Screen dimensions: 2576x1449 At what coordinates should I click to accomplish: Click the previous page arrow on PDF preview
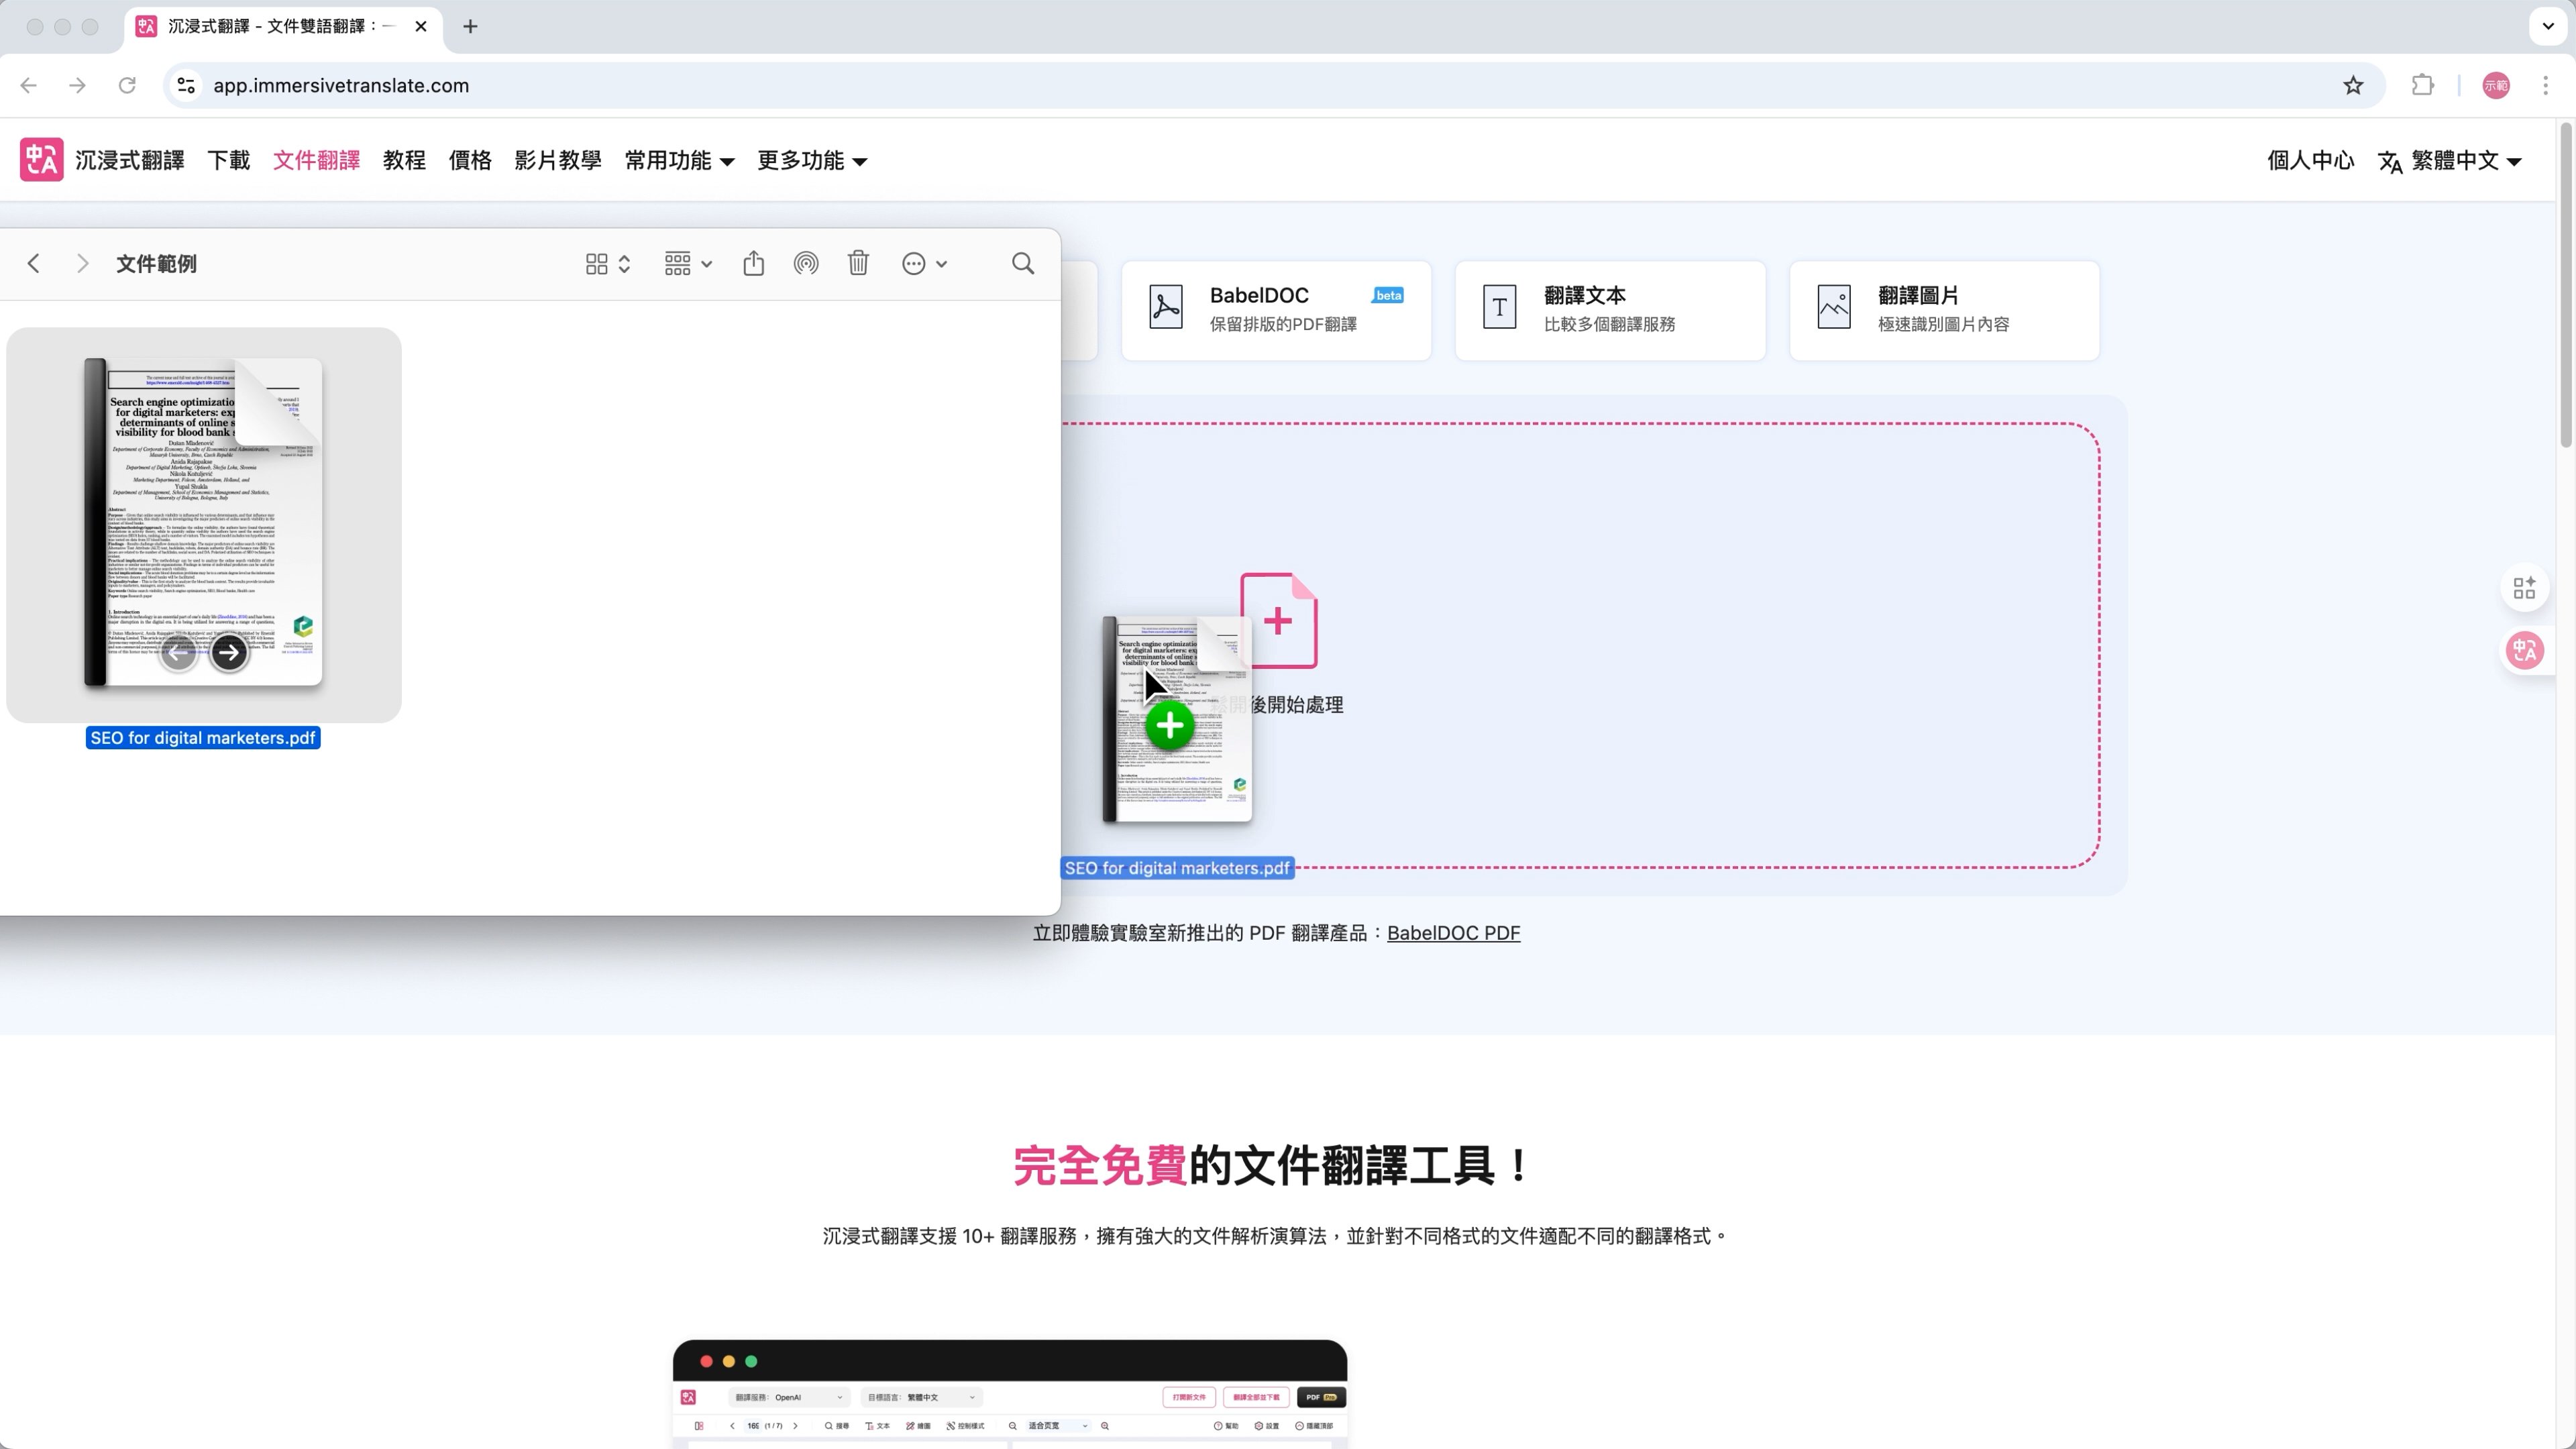coord(179,653)
